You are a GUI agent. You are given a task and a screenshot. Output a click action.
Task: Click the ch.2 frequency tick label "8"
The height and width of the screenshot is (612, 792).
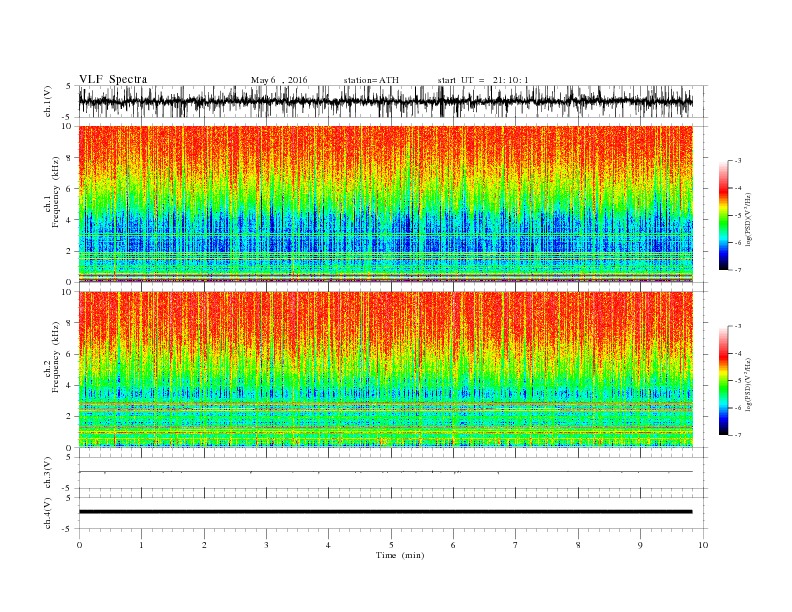pos(69,323)
